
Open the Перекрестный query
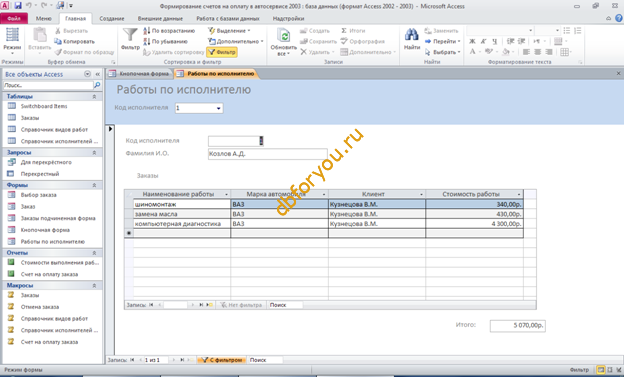coord(40,174)
